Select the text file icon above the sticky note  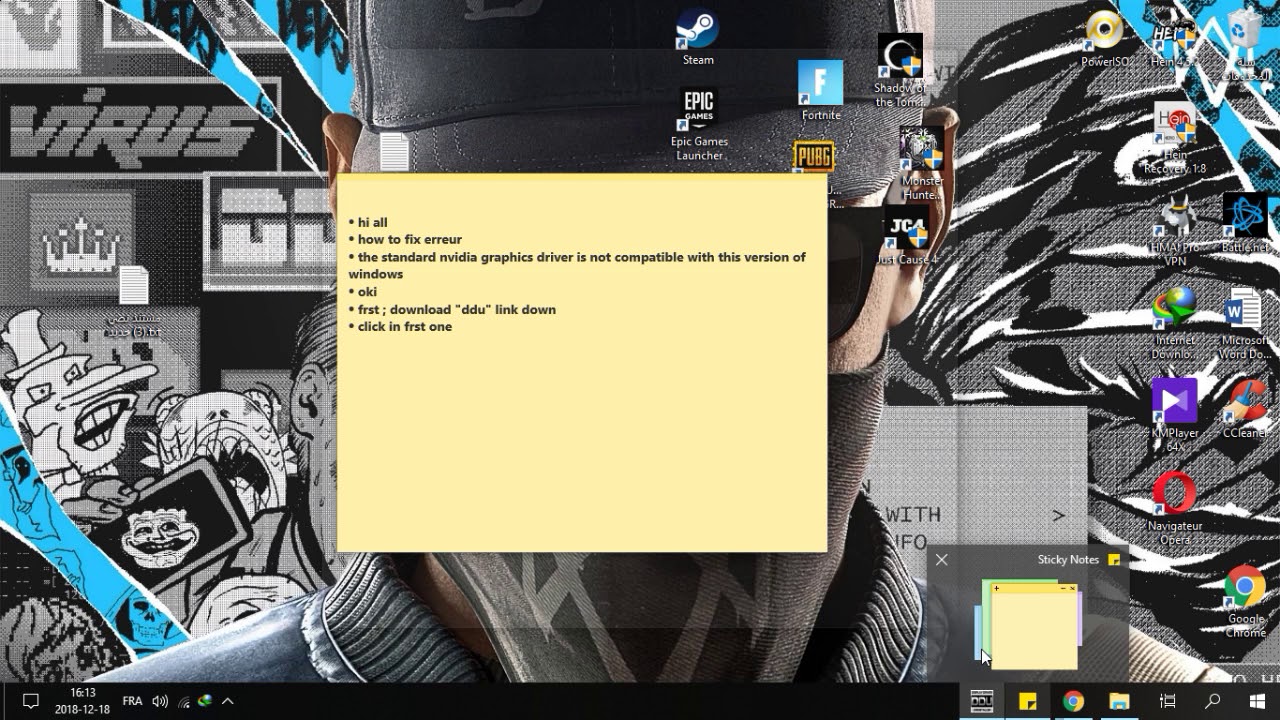(394, 152)
